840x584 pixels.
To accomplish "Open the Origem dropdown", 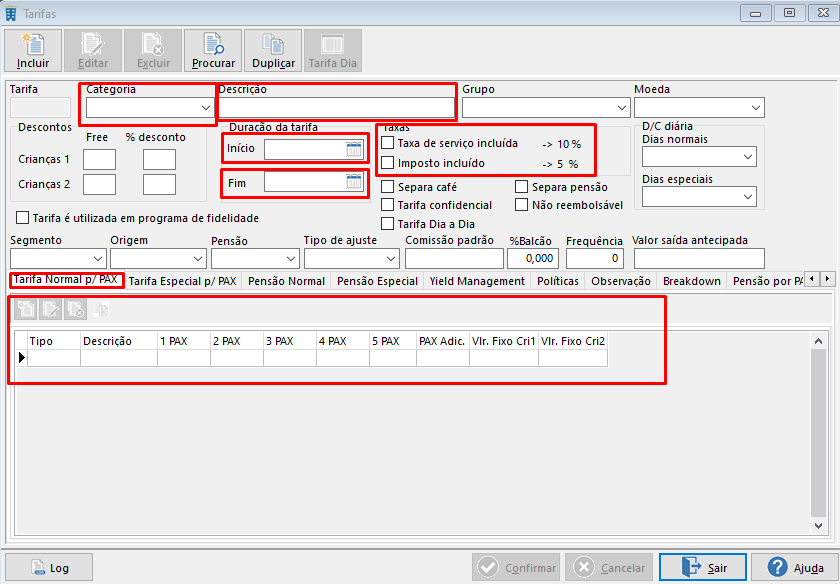I will click(198, 259).
